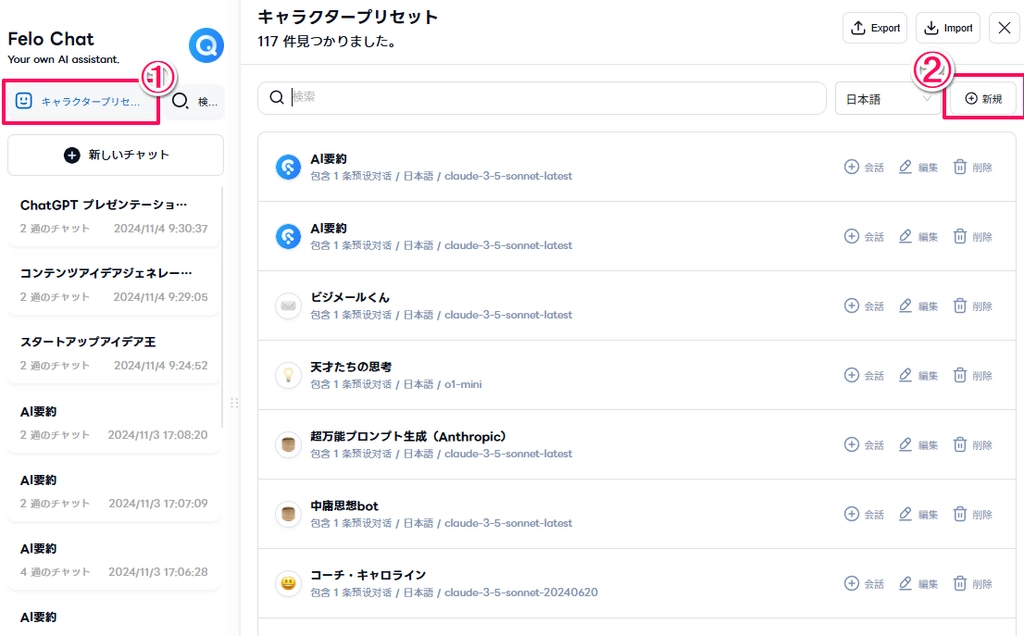Viewport: 1024px width, 636px height.
Task: Edit the 天才たちの思考 preset
Action: click(918, 375)
